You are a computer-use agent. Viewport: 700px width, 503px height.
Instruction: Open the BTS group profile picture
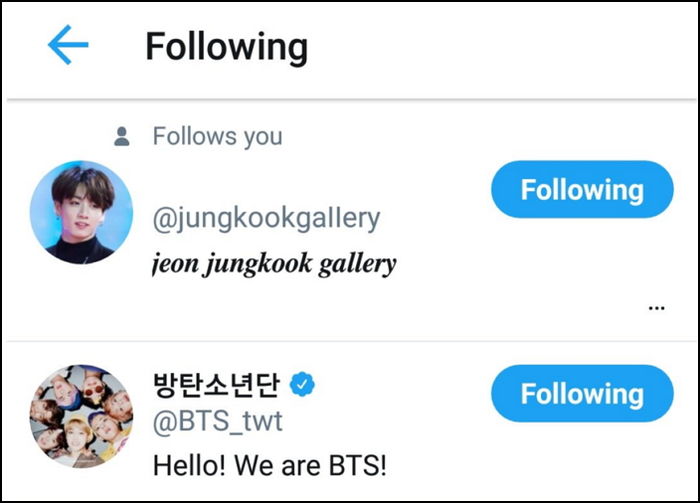pyautogui.click(x=81, y=415)
